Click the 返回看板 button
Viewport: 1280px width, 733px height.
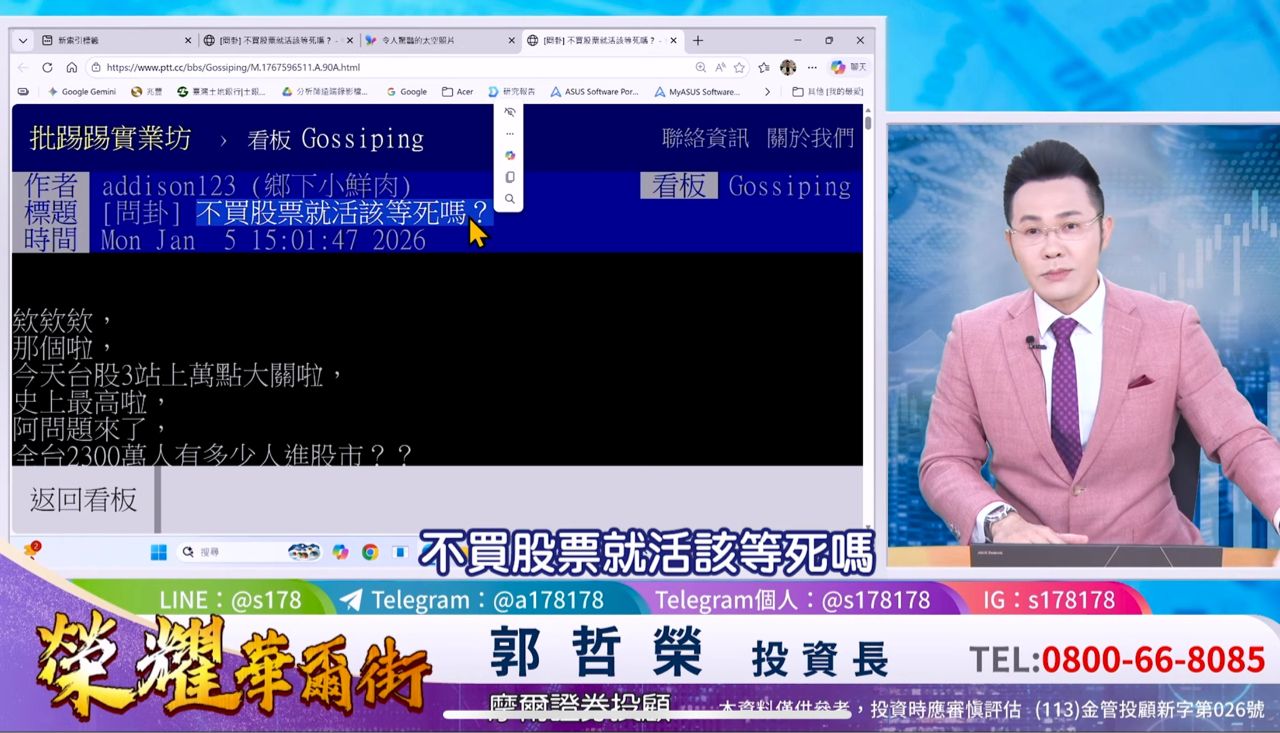tap(84, 500)
